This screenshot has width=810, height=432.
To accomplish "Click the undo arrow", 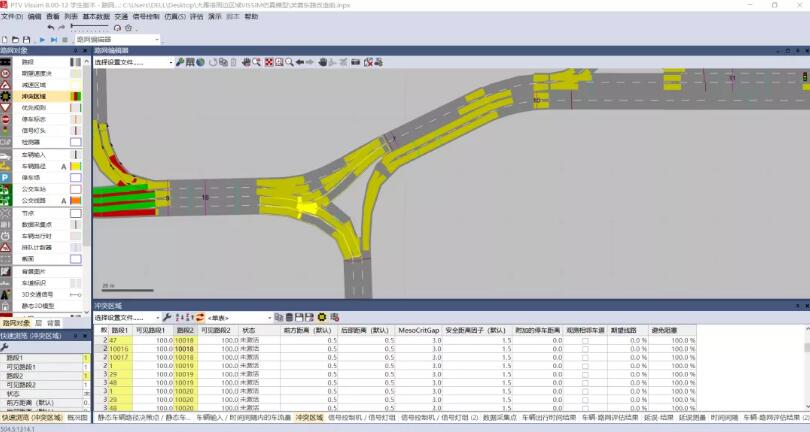I will [x=51, y=27].
